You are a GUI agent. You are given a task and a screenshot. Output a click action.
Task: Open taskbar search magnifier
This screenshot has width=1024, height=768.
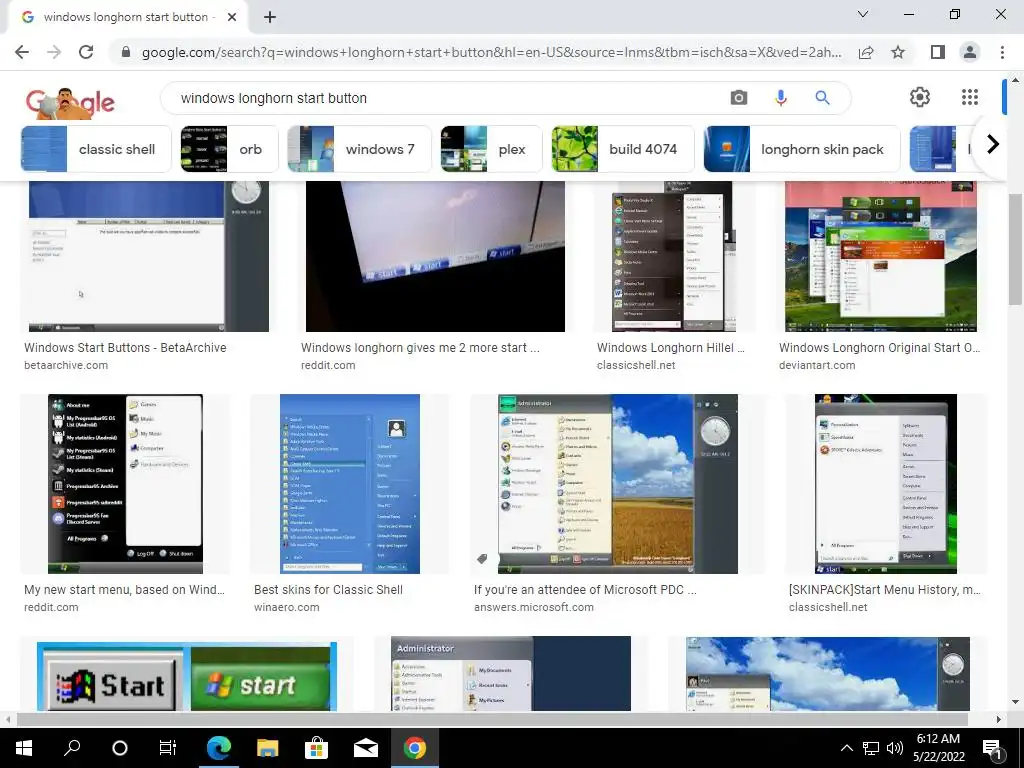pyautogui.click(x=72, y=748)
